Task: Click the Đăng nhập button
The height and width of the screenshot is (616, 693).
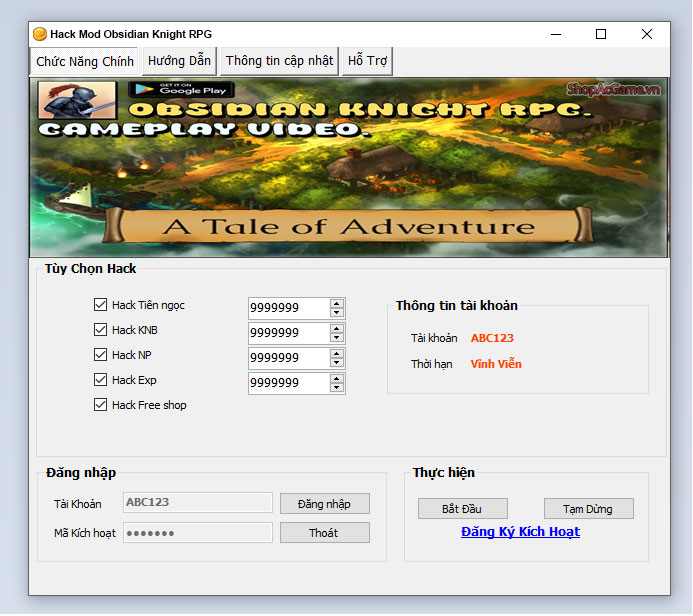Action: tap(324, 504)
